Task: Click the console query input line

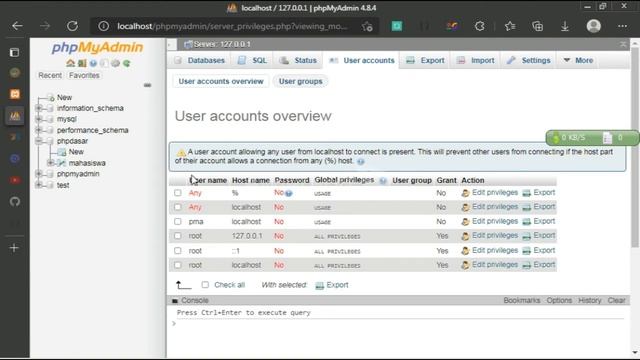Action: 400,323
